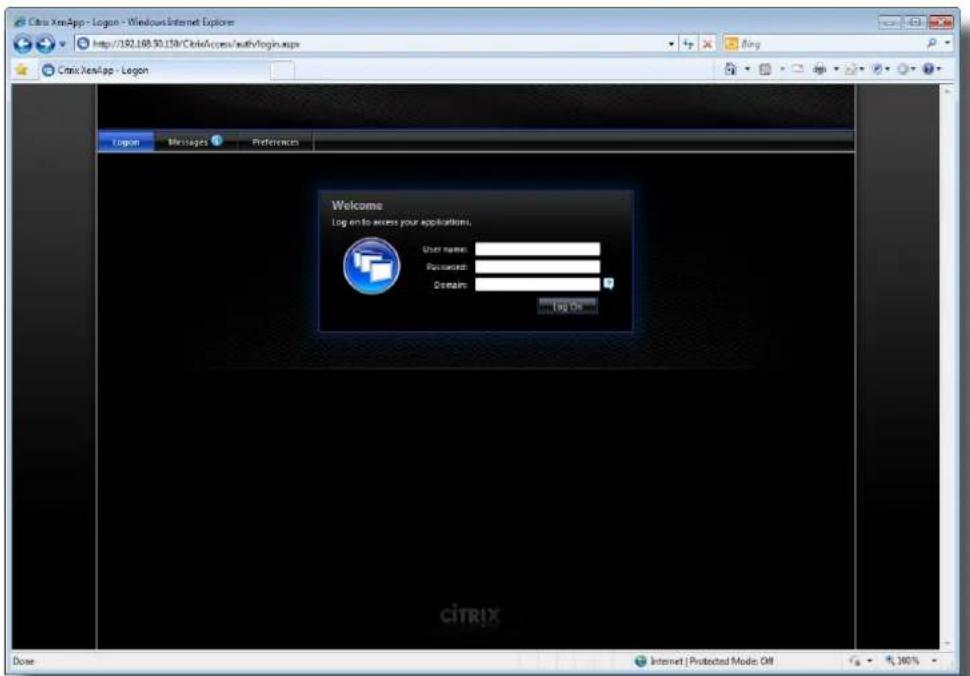Click the Domain input field
This screenshot has height=676, width=970.
538,285
